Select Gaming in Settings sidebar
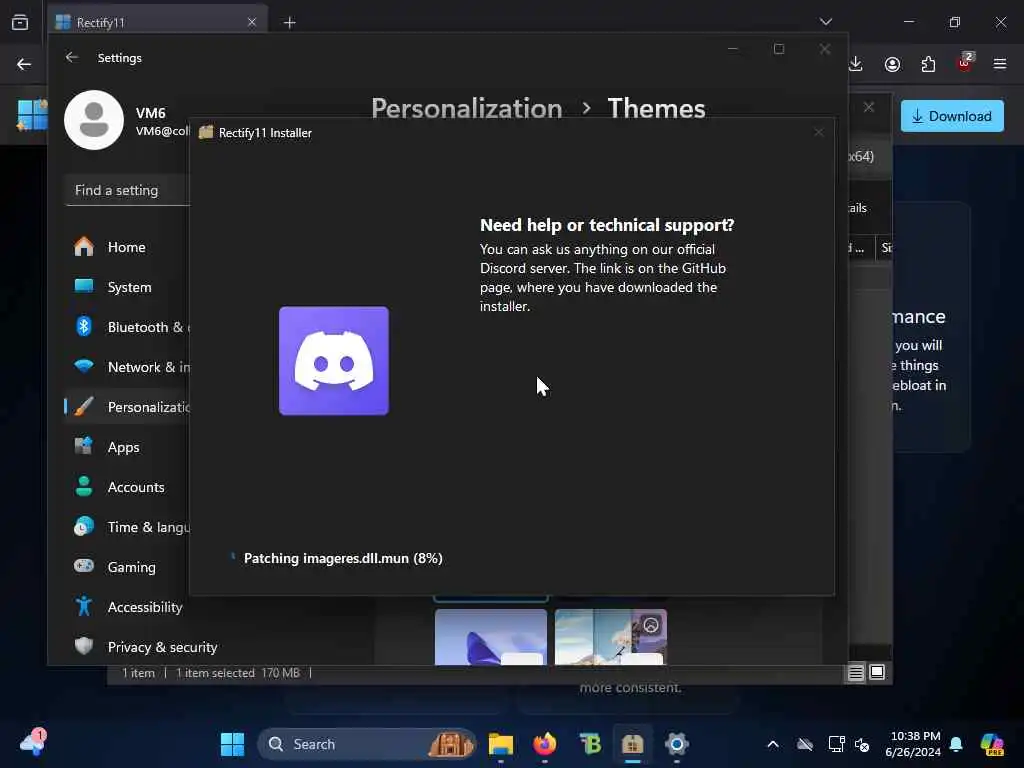1024x768 pixels. [127, 567]
